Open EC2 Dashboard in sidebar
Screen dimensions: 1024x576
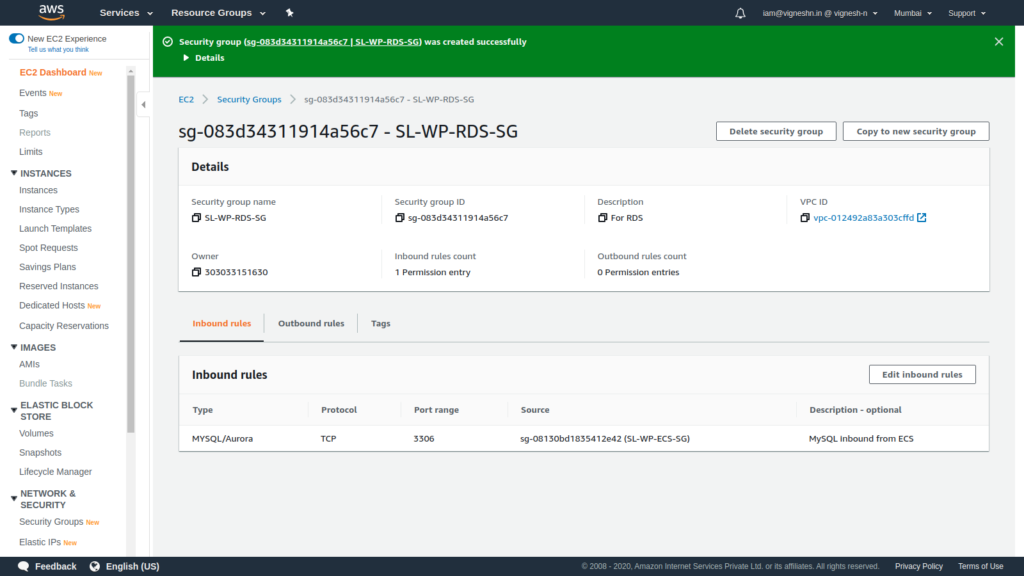click(53, 72)
